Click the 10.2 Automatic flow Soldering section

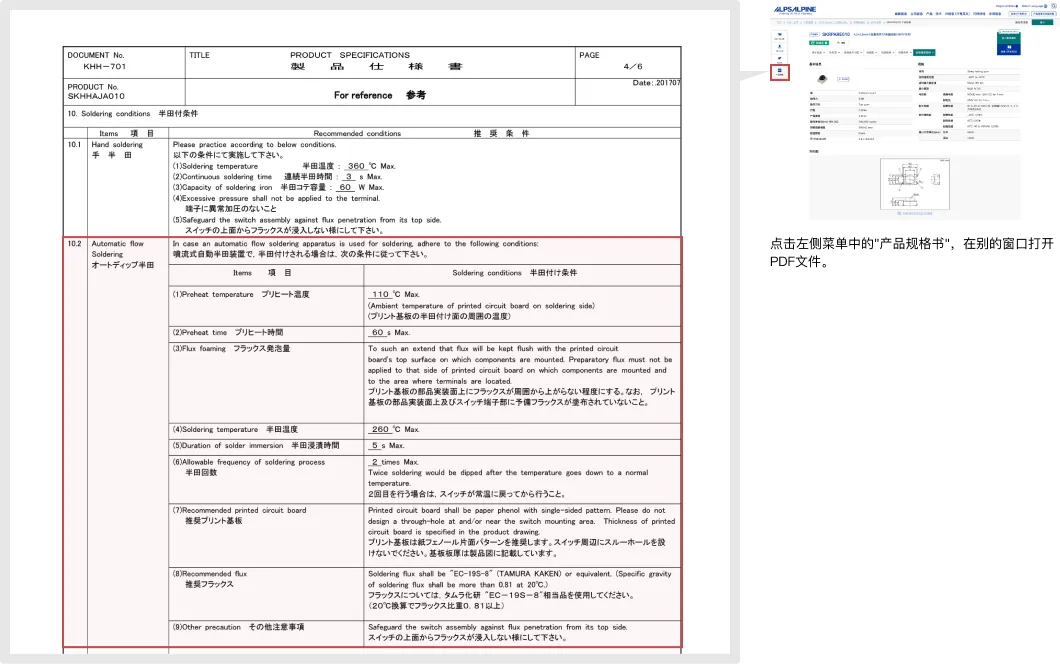[372, 442]
